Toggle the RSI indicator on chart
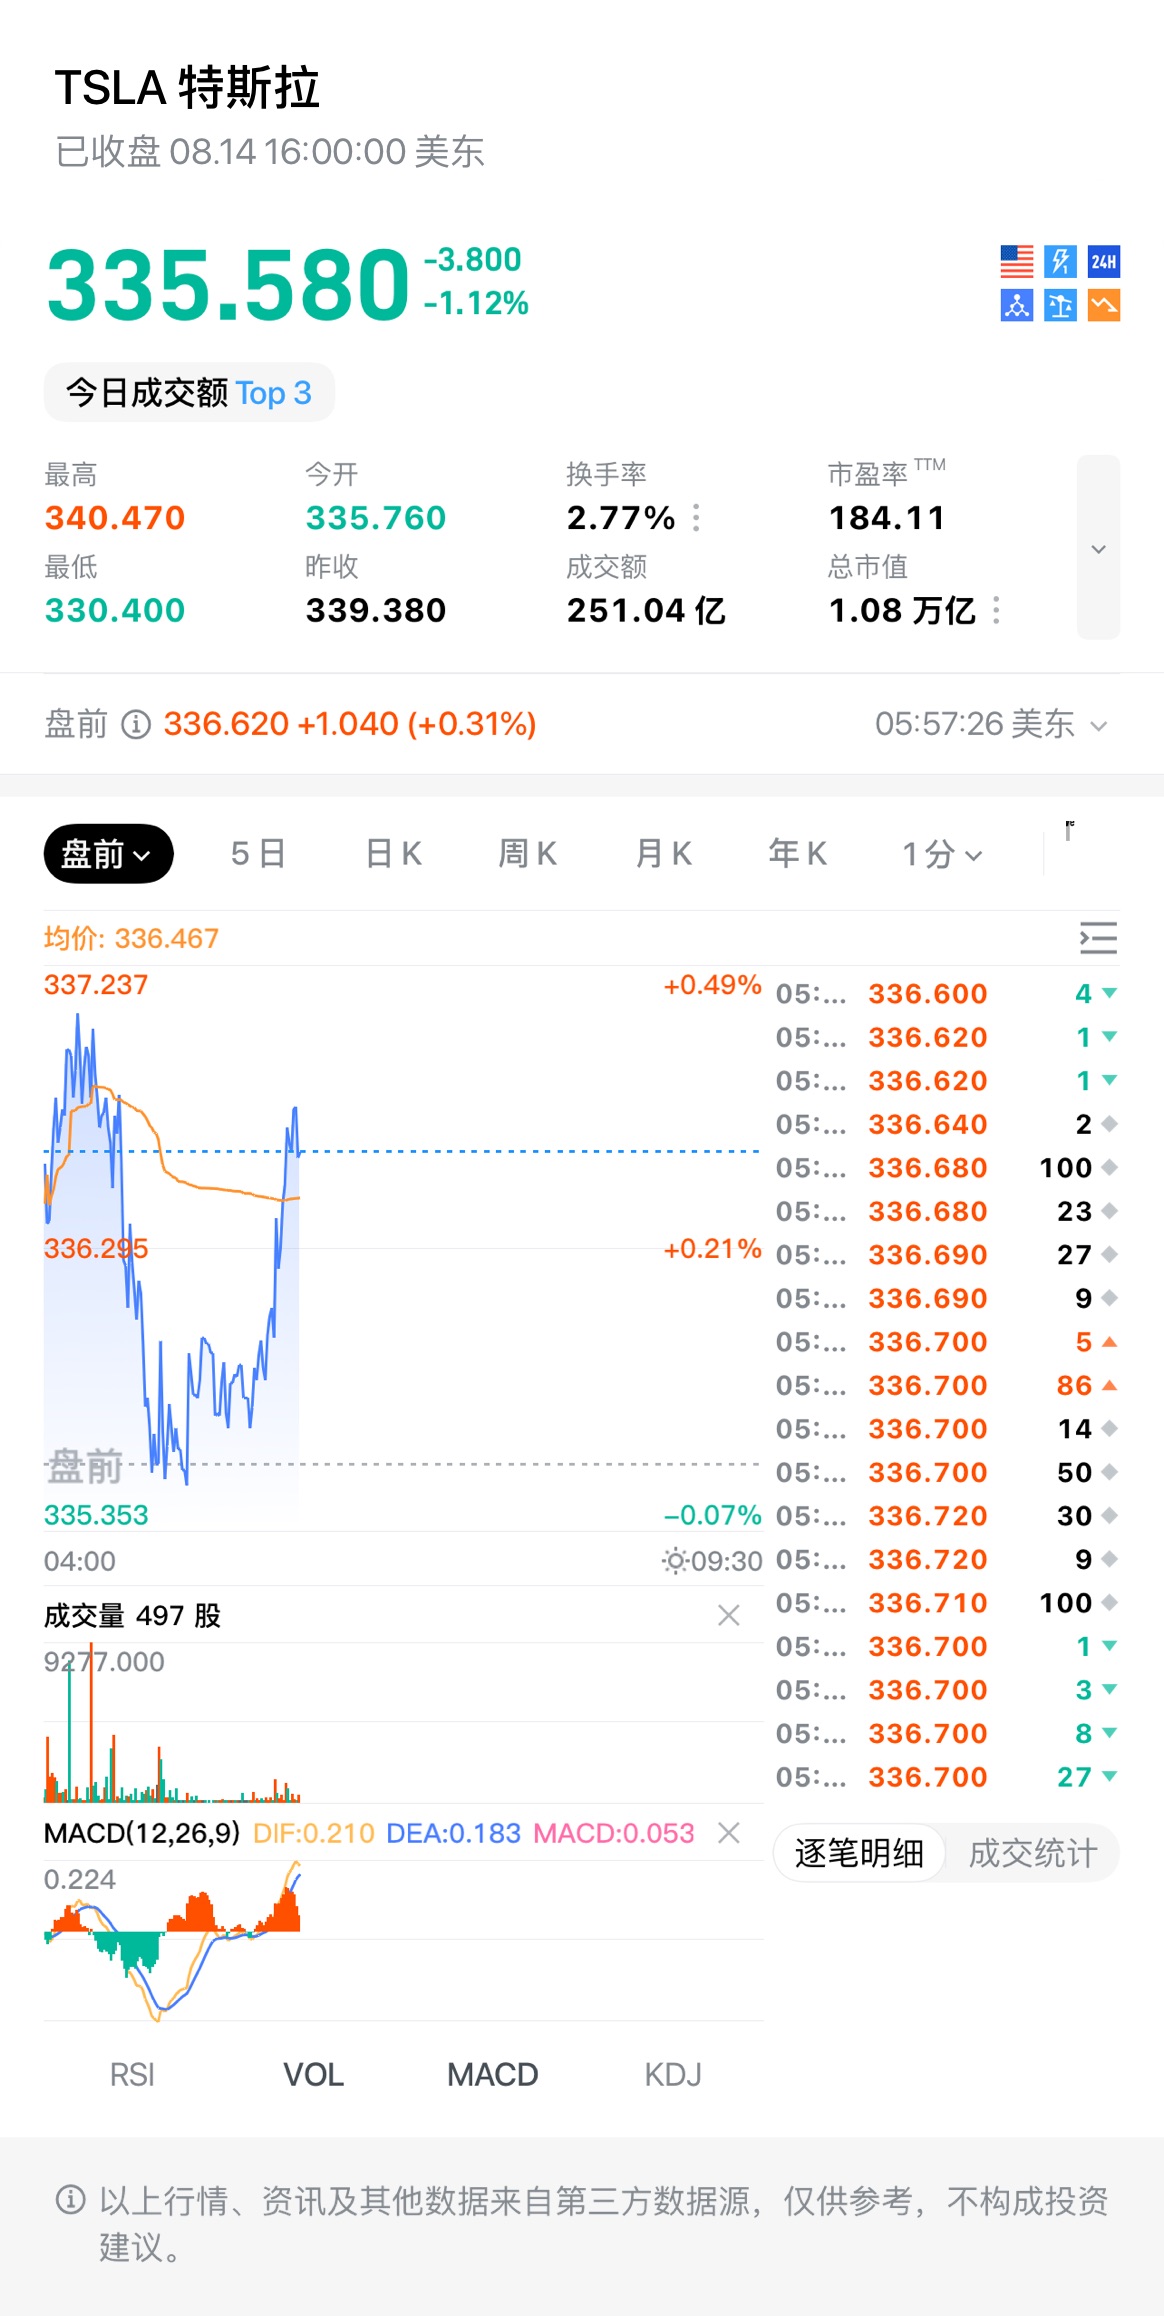 click(132, 2075)
